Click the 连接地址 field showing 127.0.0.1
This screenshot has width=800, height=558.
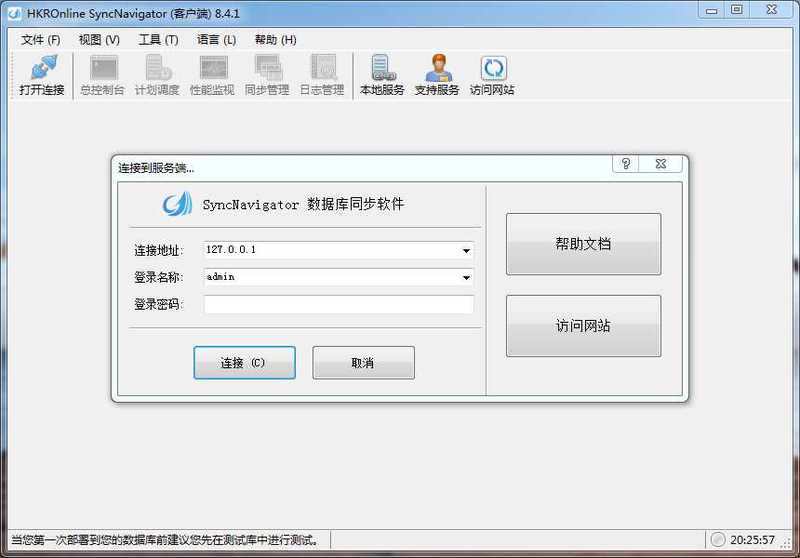pyautogui.click(x=339, y=250)
